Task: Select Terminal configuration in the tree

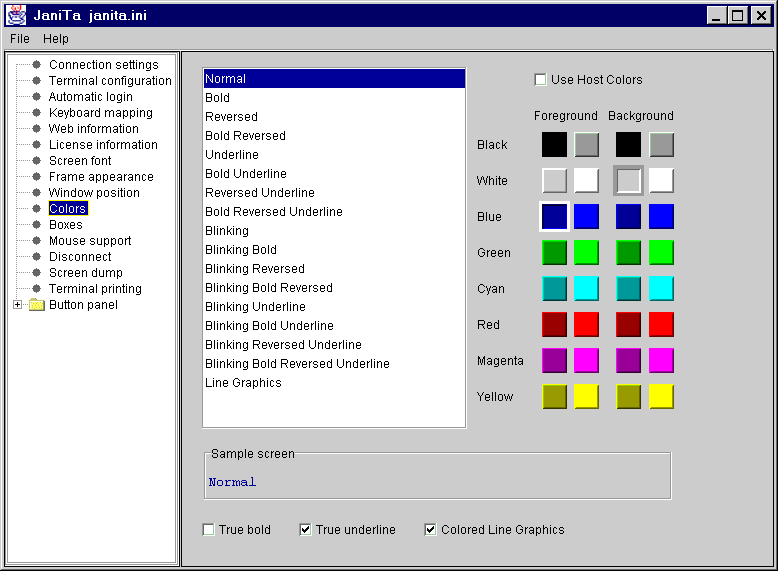Action: (110, 81)
